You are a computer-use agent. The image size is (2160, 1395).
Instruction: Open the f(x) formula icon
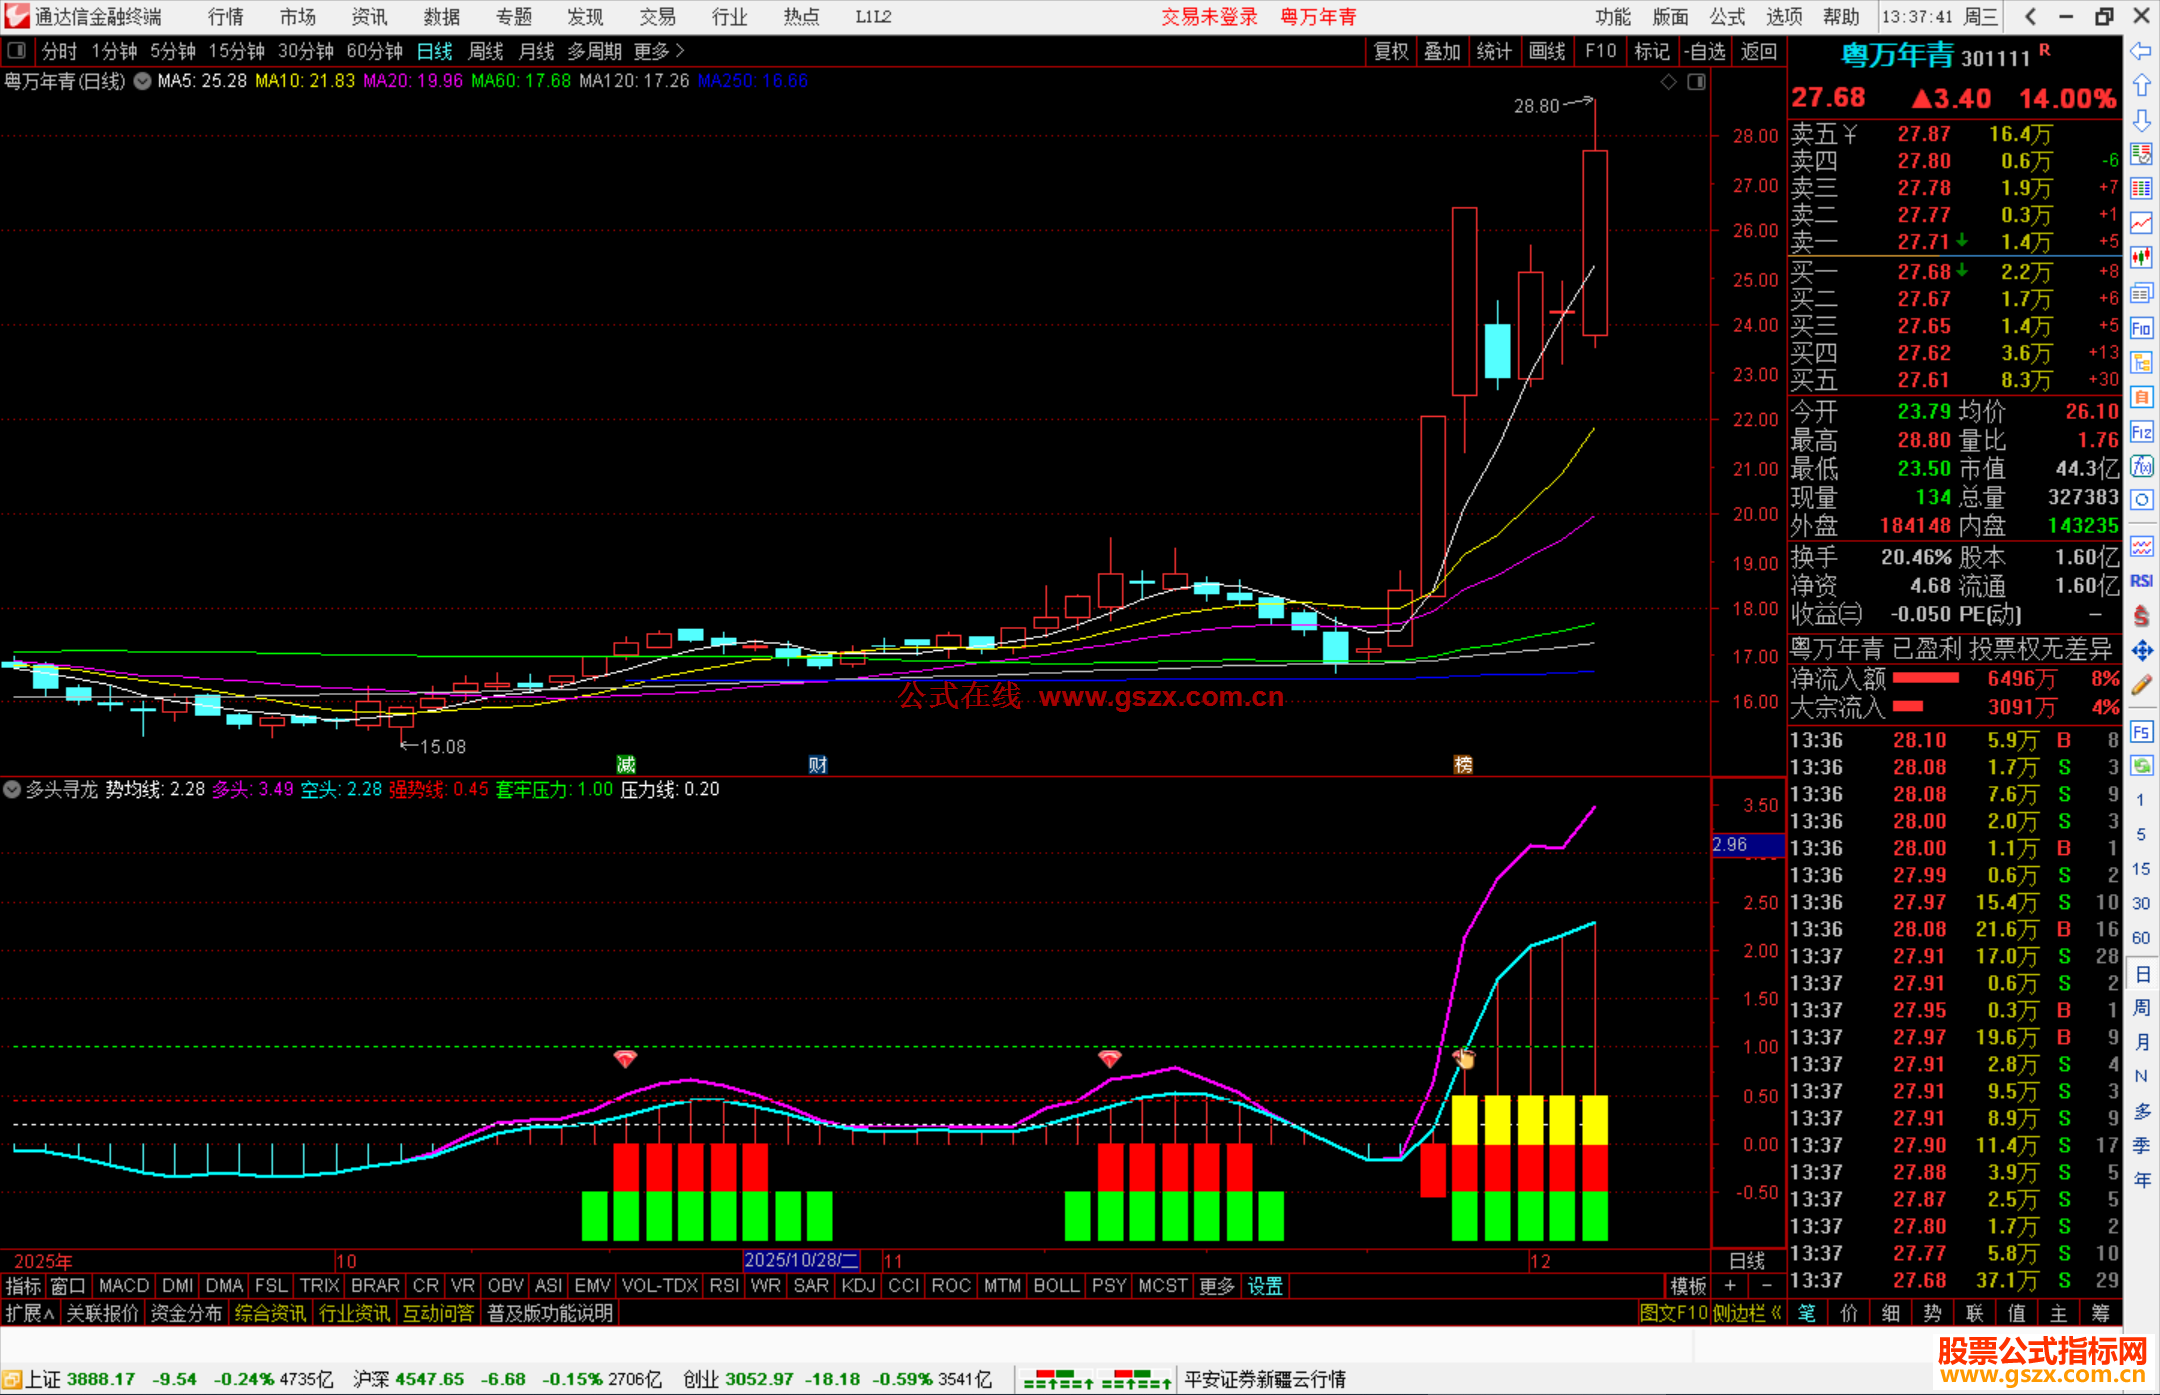point(2141,466)
